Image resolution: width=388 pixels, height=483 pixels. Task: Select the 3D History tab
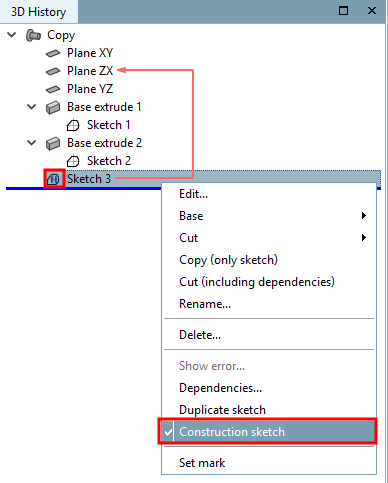tap(38, 12)
